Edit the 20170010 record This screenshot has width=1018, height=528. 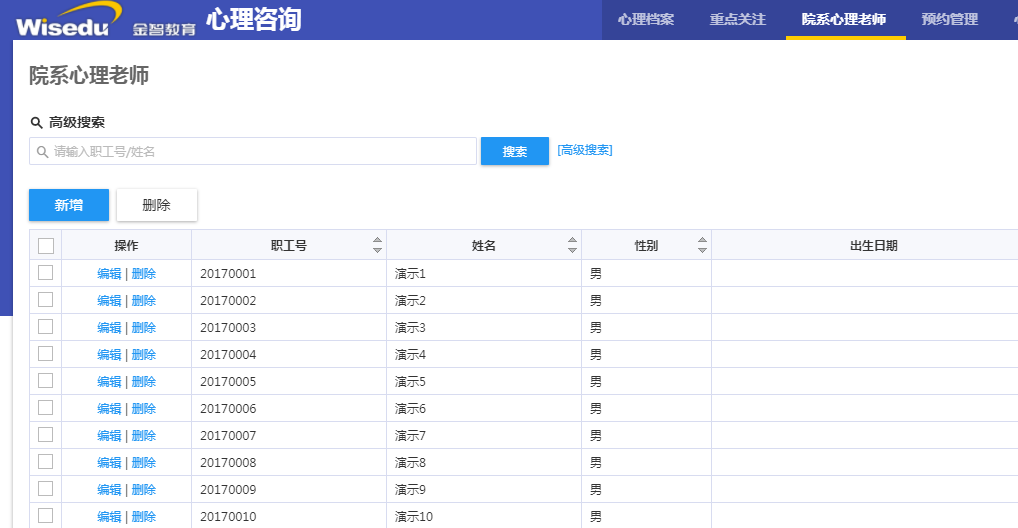coord(109,516)
